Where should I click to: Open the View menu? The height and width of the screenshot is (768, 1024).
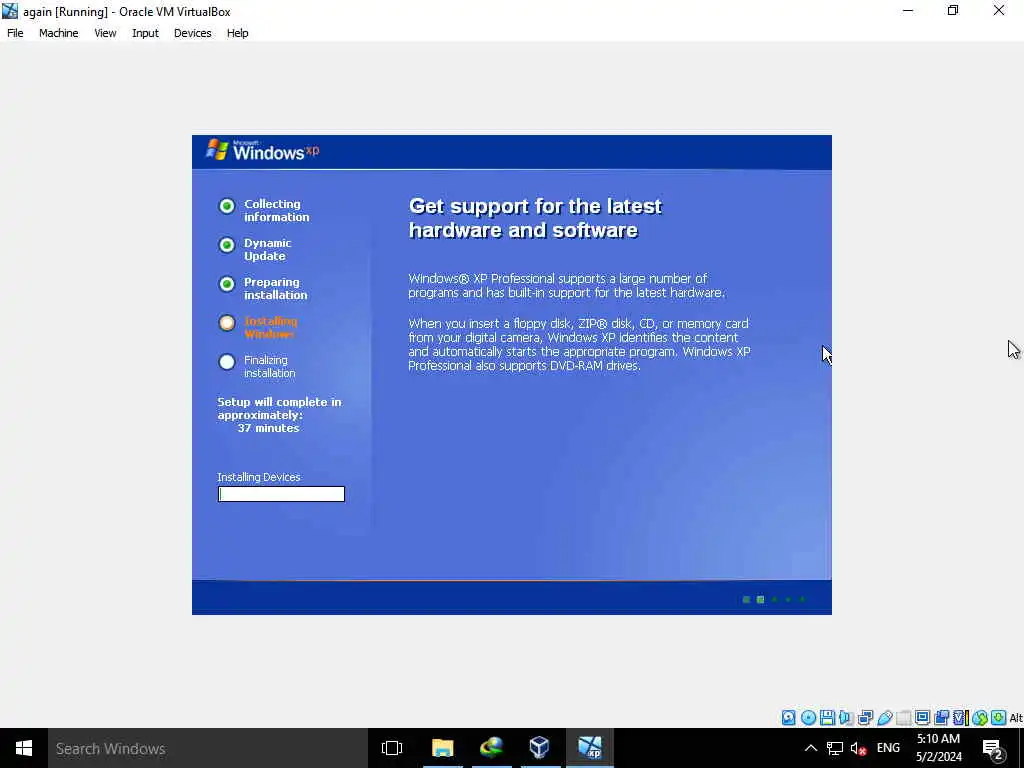click(105, 33)
